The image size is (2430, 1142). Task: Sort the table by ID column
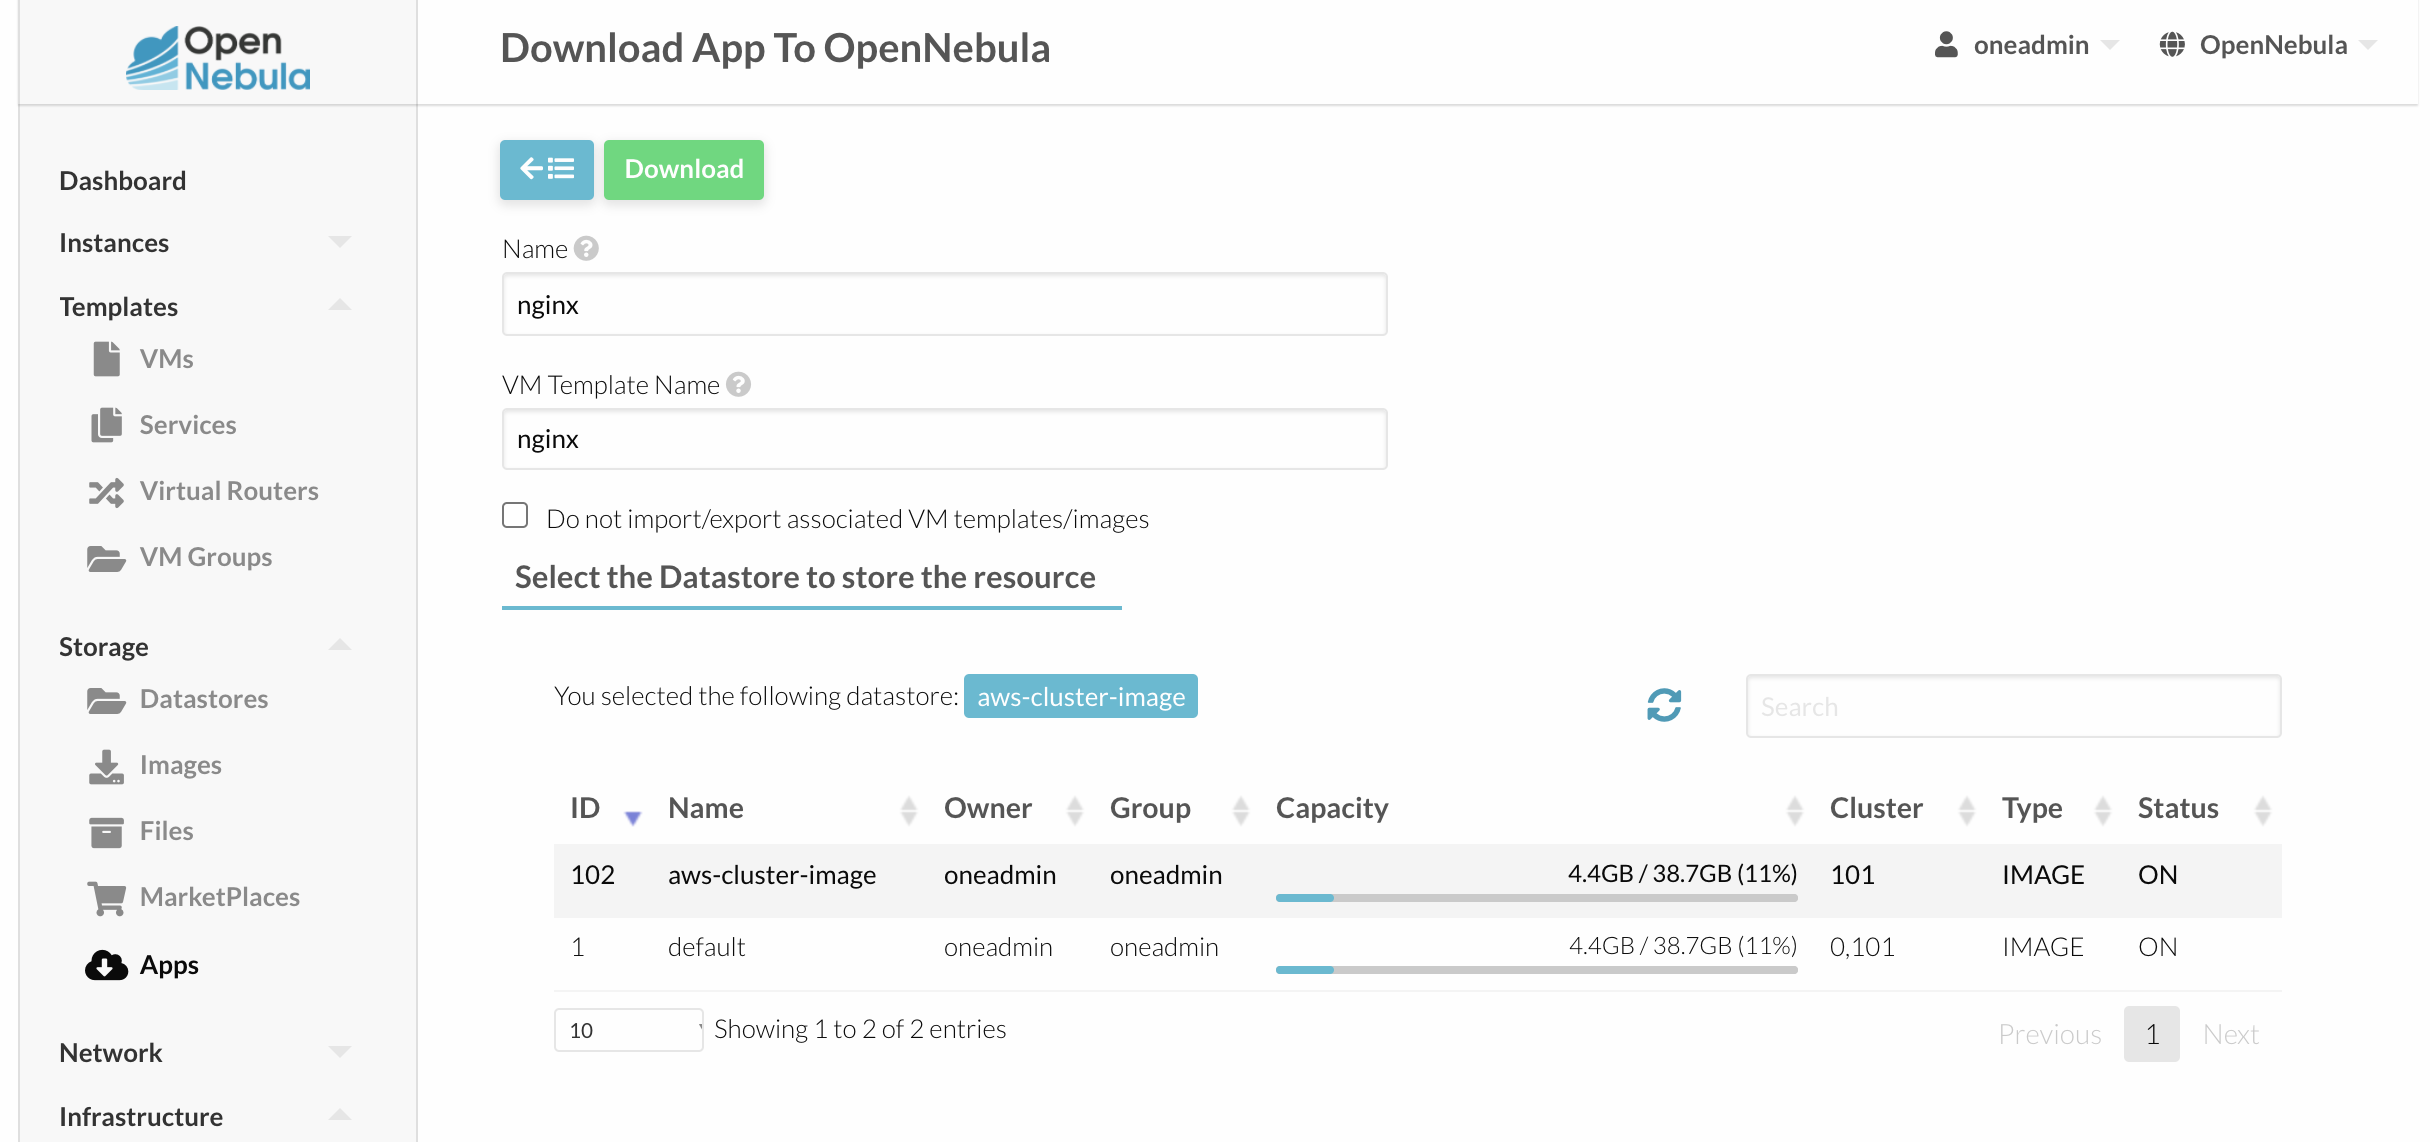click(x=605, y=808)
